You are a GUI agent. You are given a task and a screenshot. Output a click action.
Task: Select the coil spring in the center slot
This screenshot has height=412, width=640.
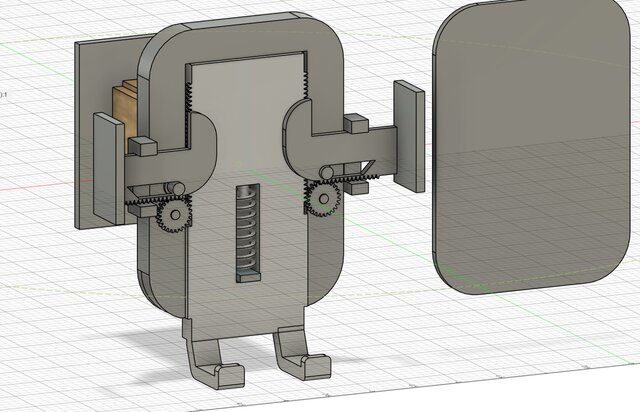[248, 229]
